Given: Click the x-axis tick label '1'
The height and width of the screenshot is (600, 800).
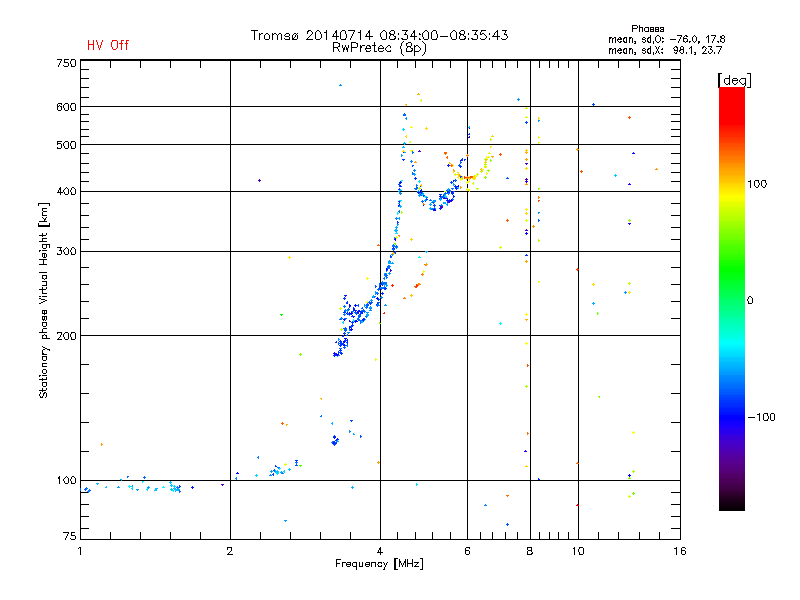Looking at the screenshot, I should 80,551.
